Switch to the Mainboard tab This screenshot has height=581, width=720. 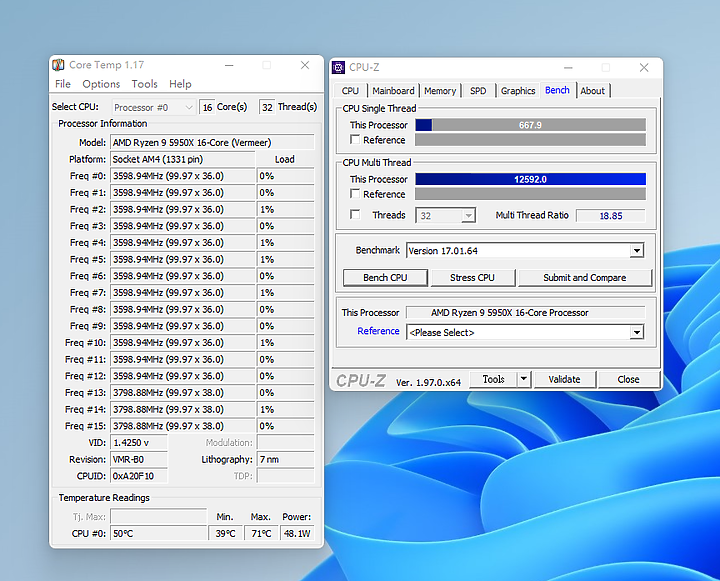click(x=393, y=90)
